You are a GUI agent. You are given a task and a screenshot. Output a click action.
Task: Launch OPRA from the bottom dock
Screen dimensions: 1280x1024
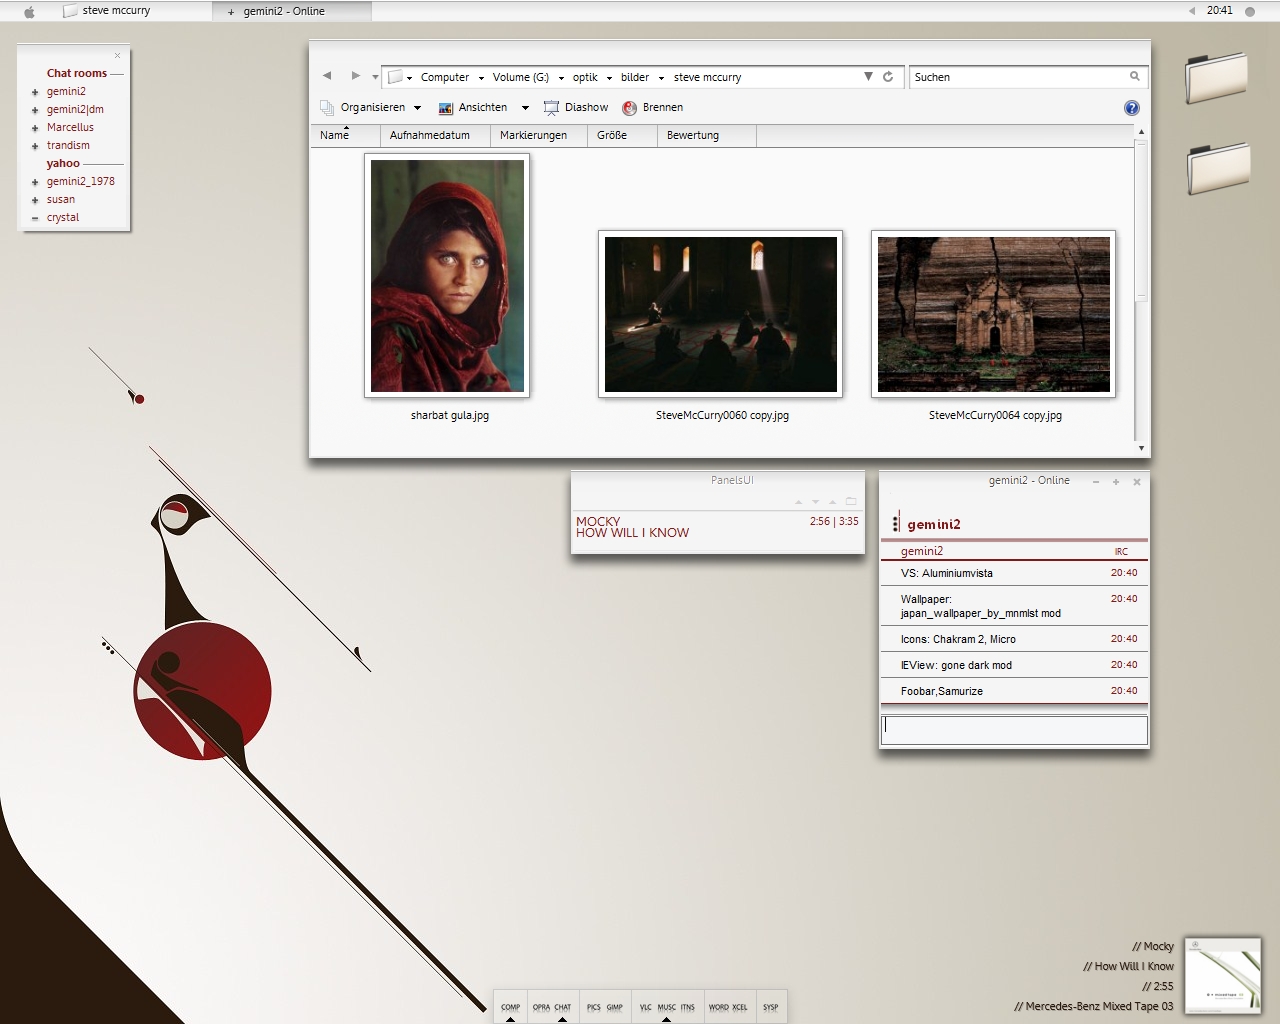(541, 1007)
